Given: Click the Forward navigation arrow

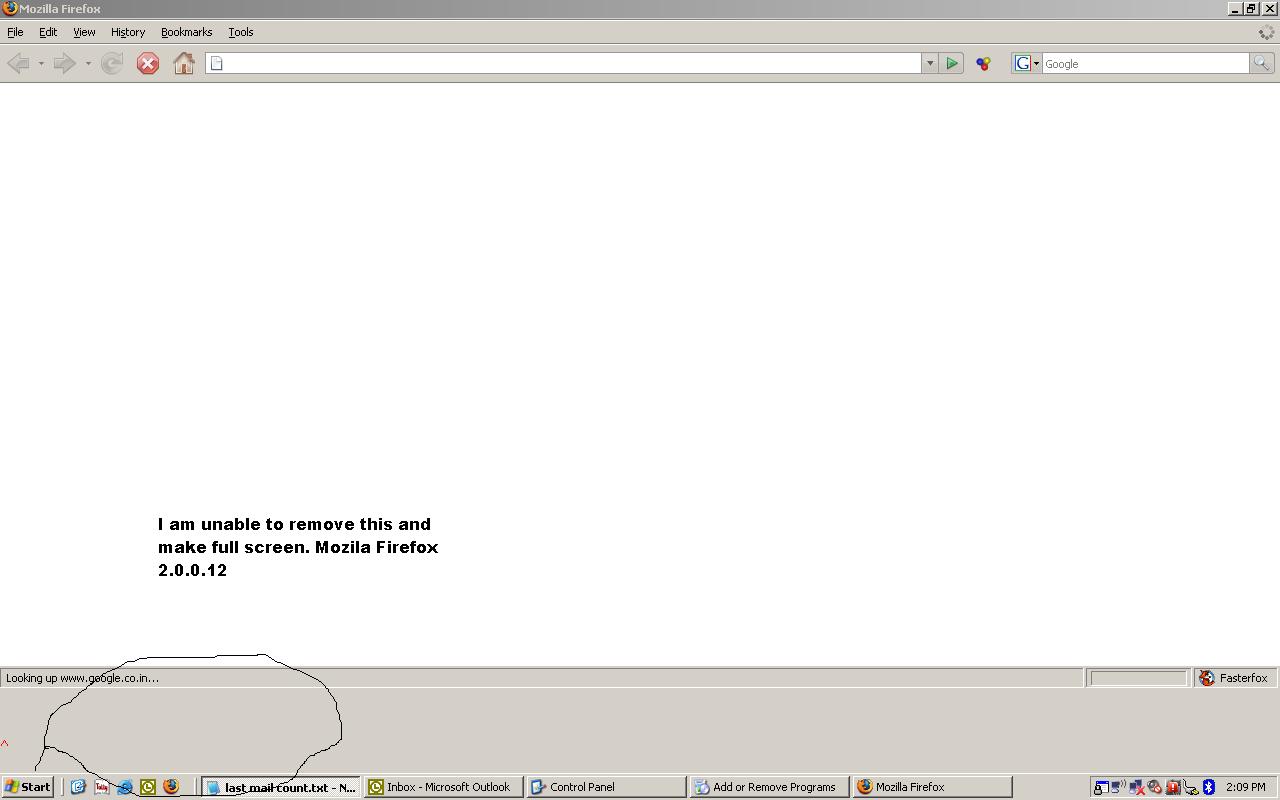Looking at the screenshot, I should [x=64, y=64].
